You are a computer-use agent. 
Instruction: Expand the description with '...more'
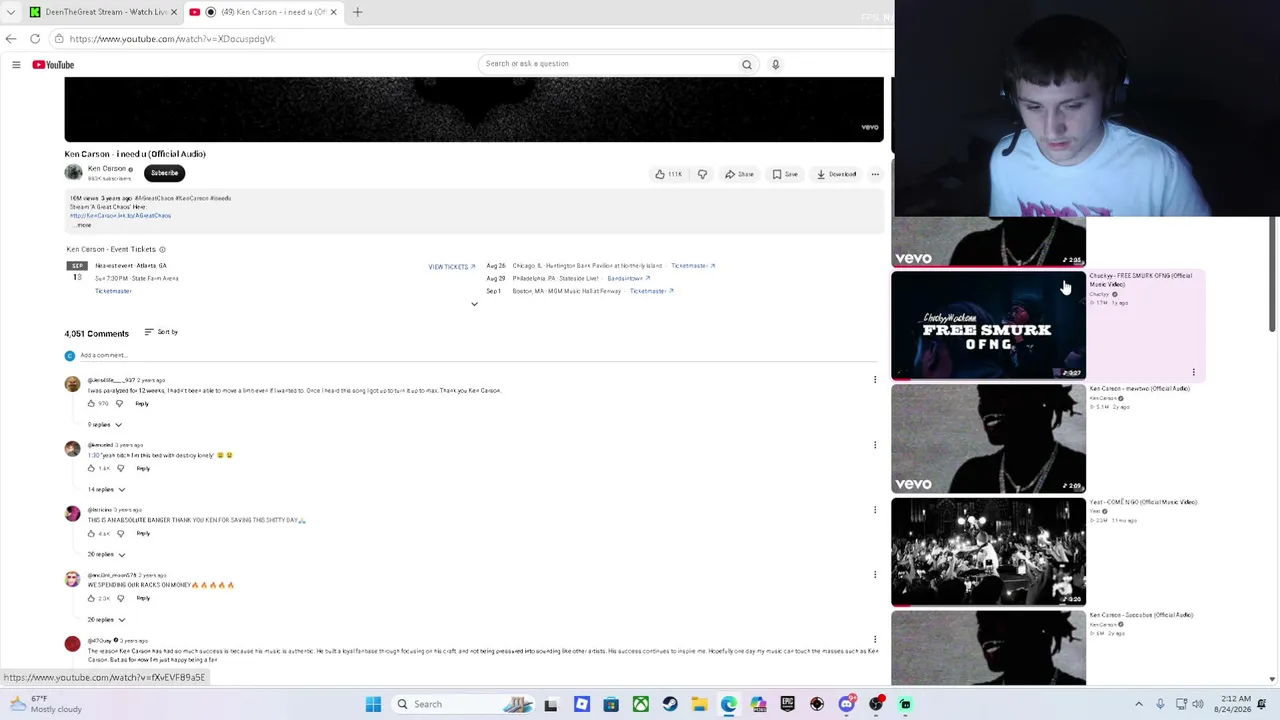[83, 225]
